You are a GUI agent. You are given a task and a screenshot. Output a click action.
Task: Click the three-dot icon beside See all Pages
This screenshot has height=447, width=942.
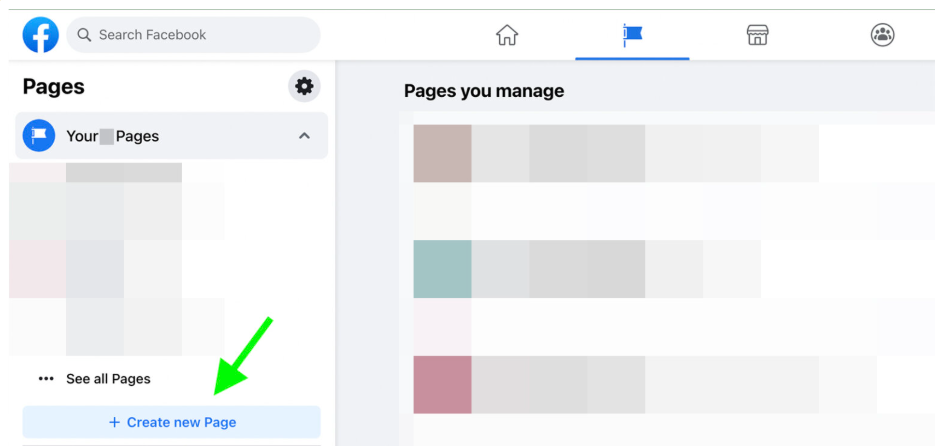(45, 379)
